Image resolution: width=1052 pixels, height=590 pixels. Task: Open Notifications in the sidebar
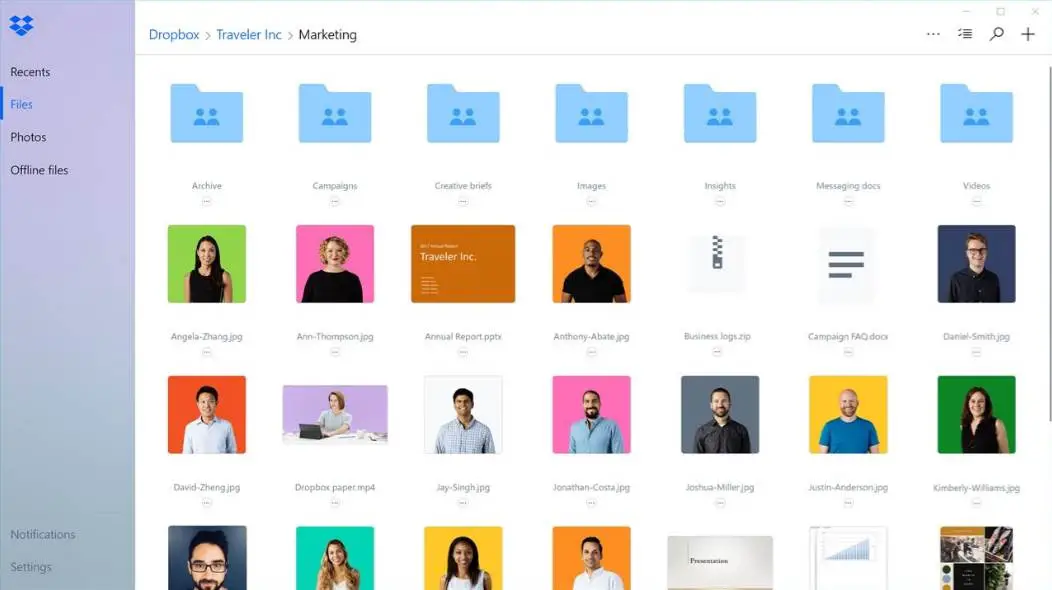click(x=42, y=534)
